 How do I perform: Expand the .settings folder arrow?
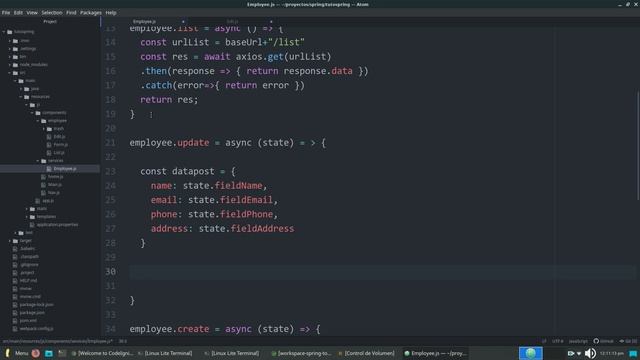(10, 49)
